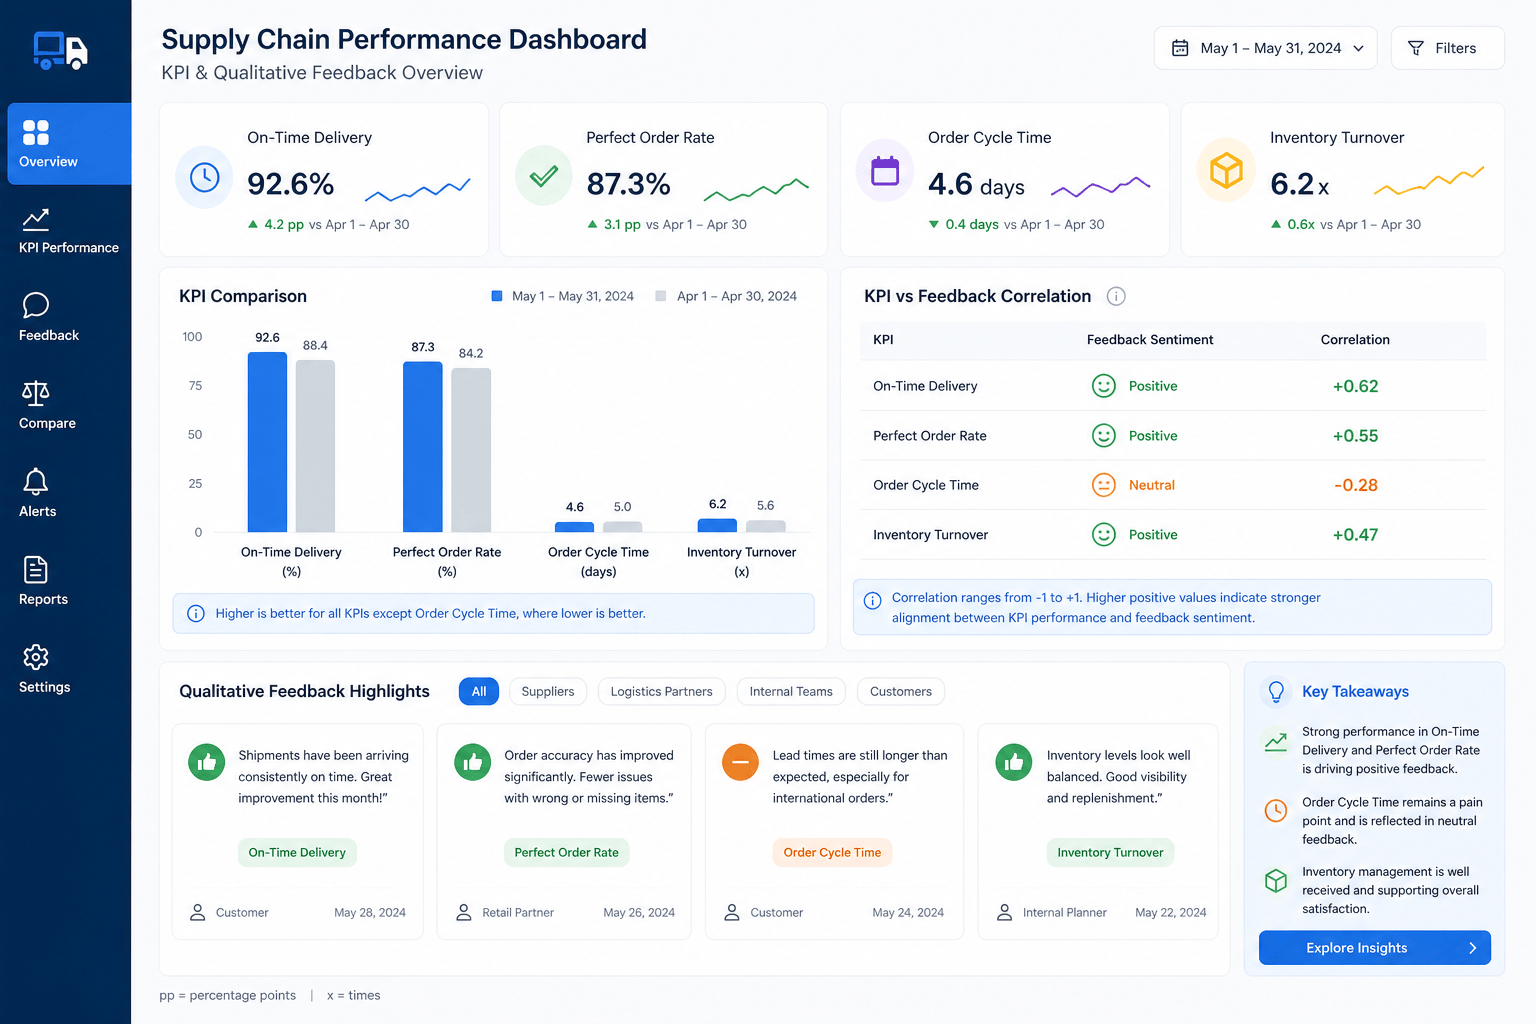Select the Customers feedback filter tab
This screenshot has height=1024, width=1536.
tap(900, 691)
